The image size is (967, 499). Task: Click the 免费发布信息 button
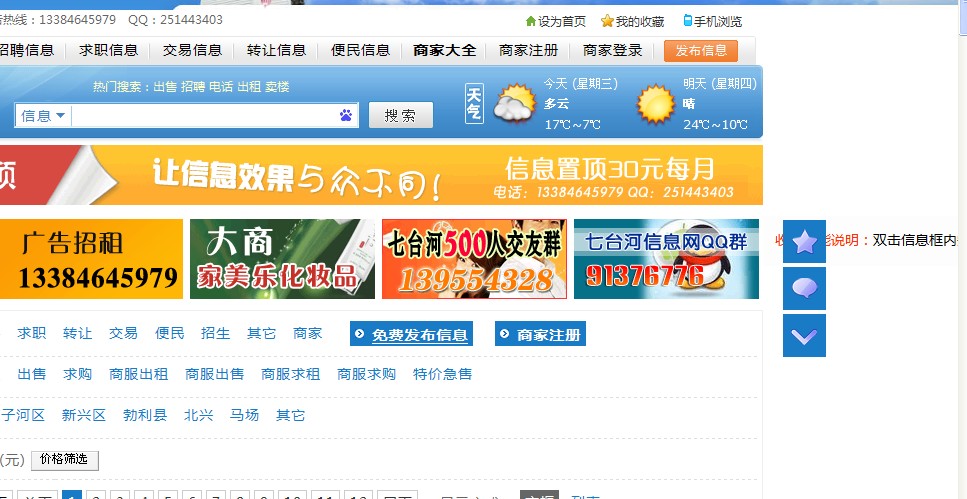point(411,335)
